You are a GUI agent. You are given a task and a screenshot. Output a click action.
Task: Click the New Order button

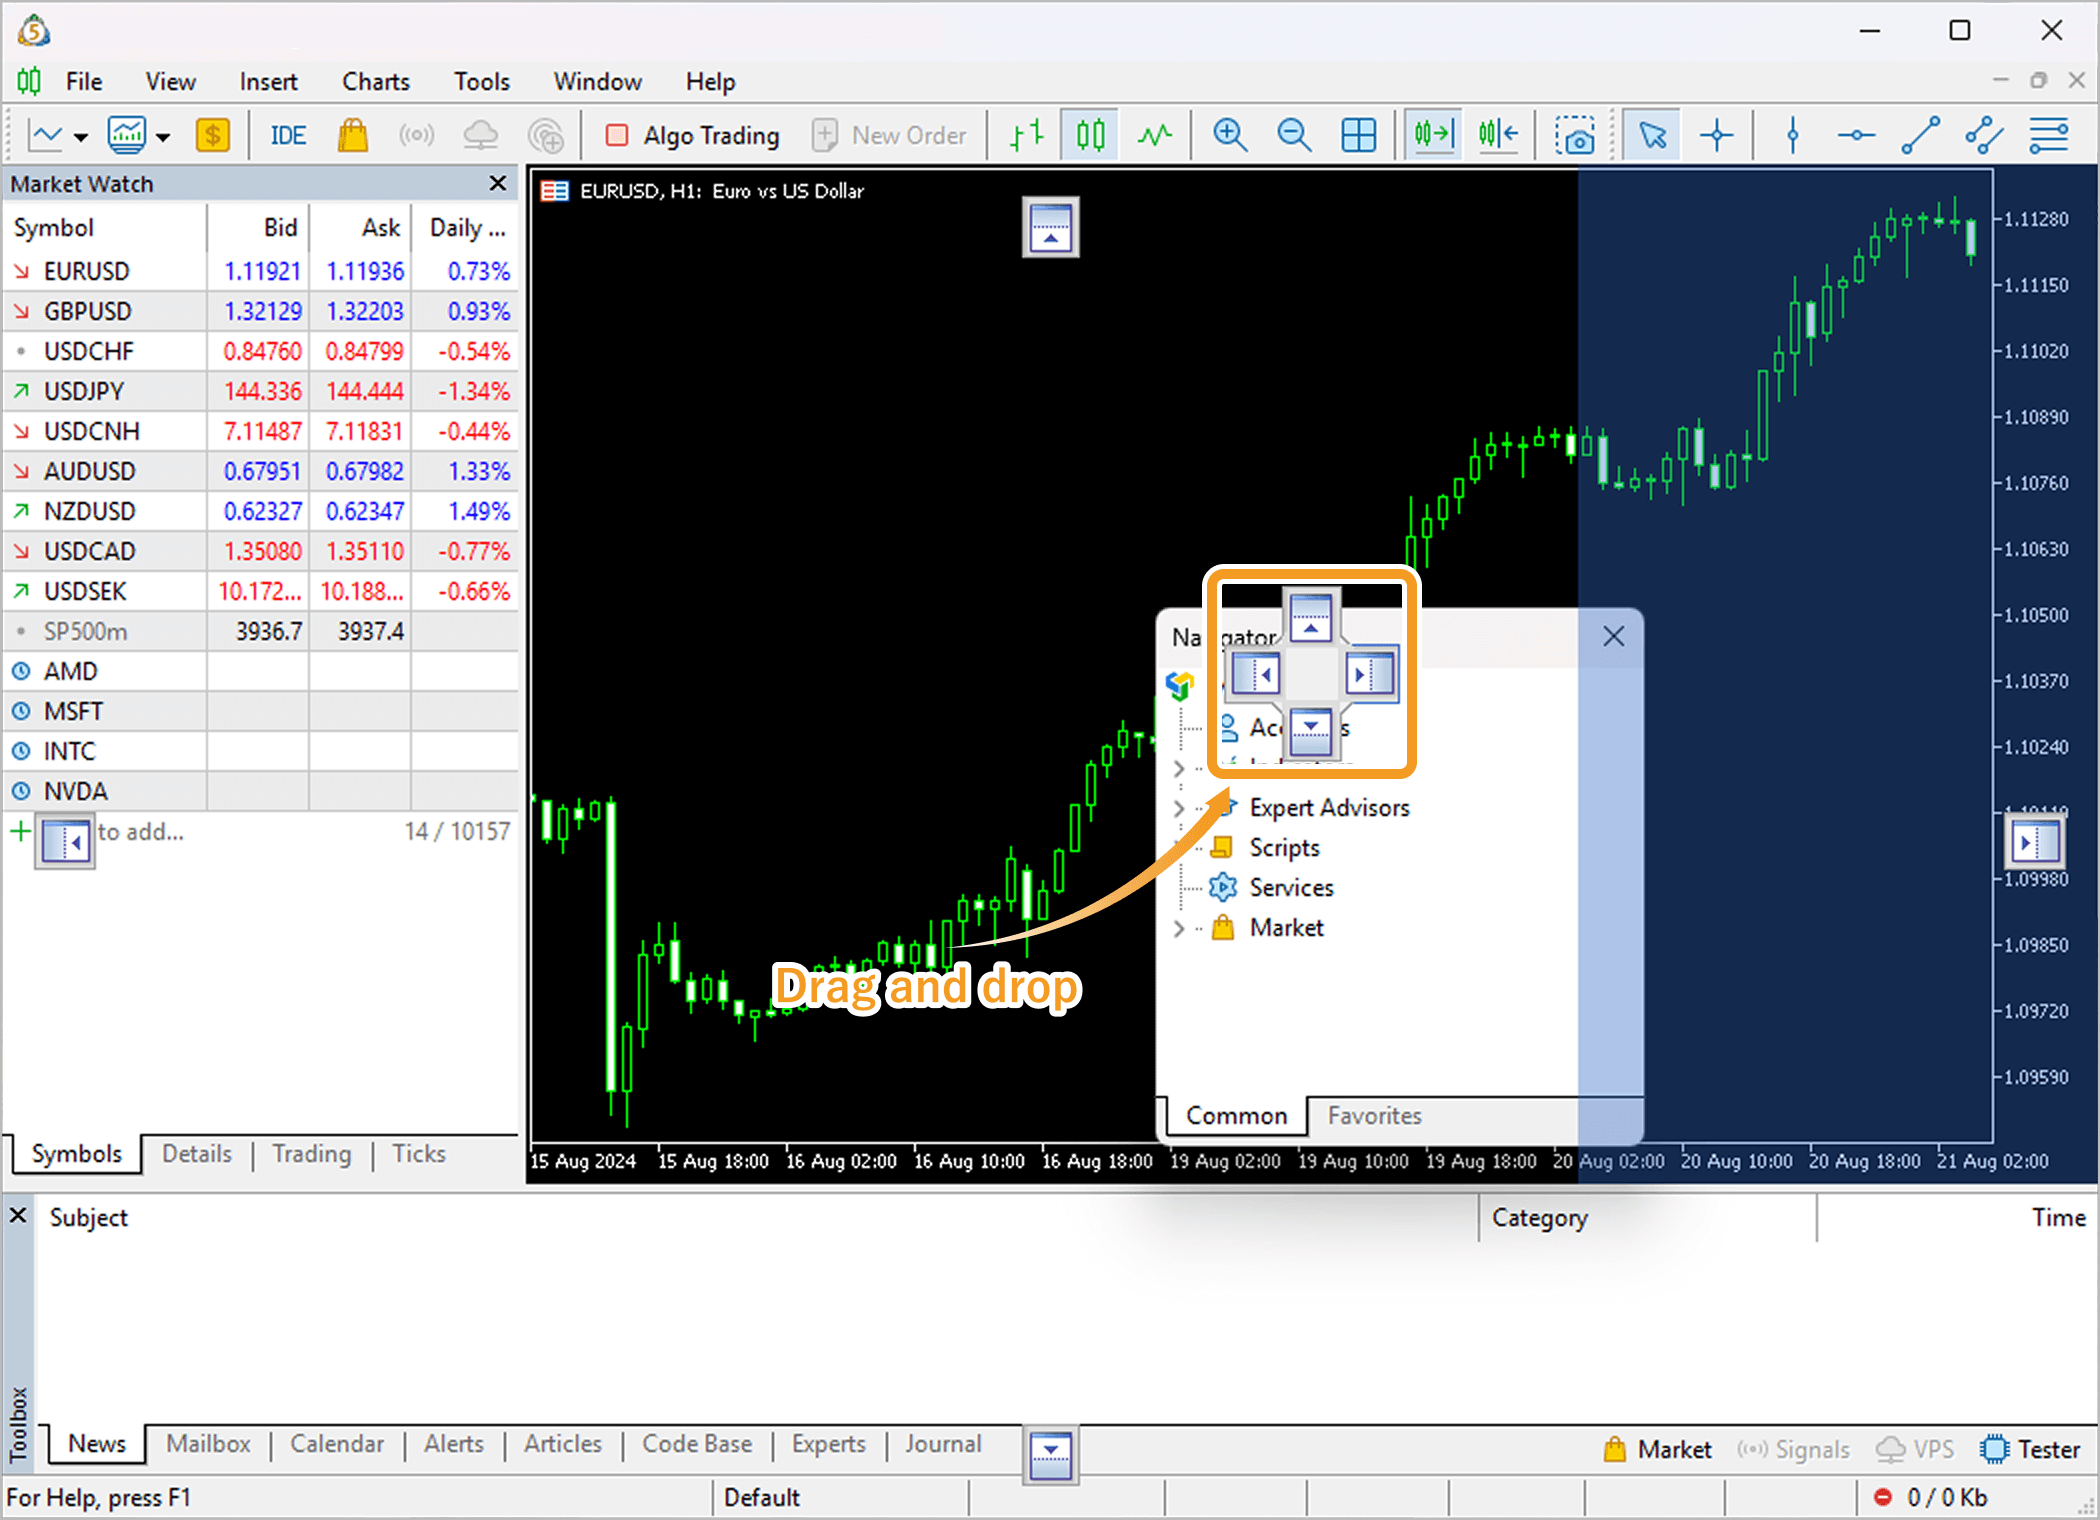click(x=889, y=135)
